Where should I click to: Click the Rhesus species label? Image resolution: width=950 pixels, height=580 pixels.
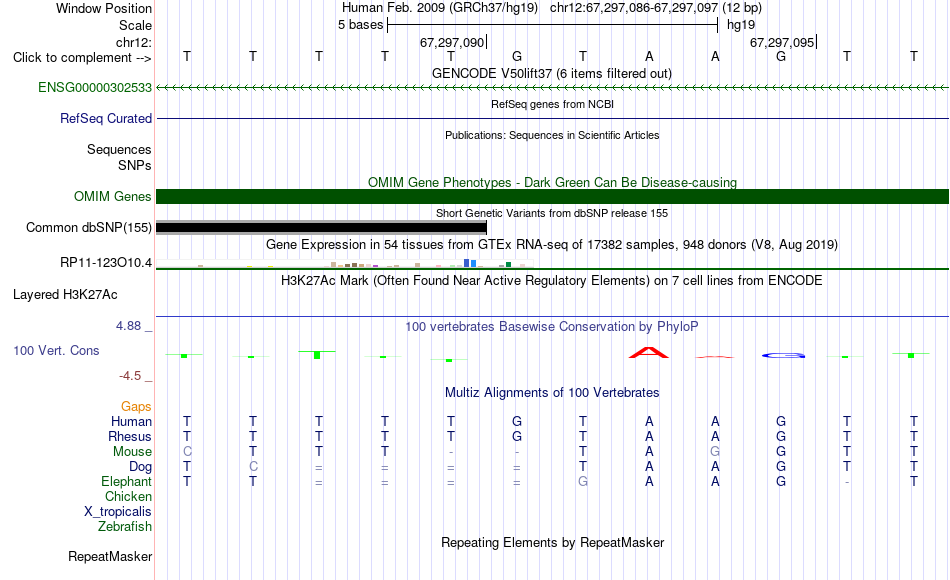130,436
